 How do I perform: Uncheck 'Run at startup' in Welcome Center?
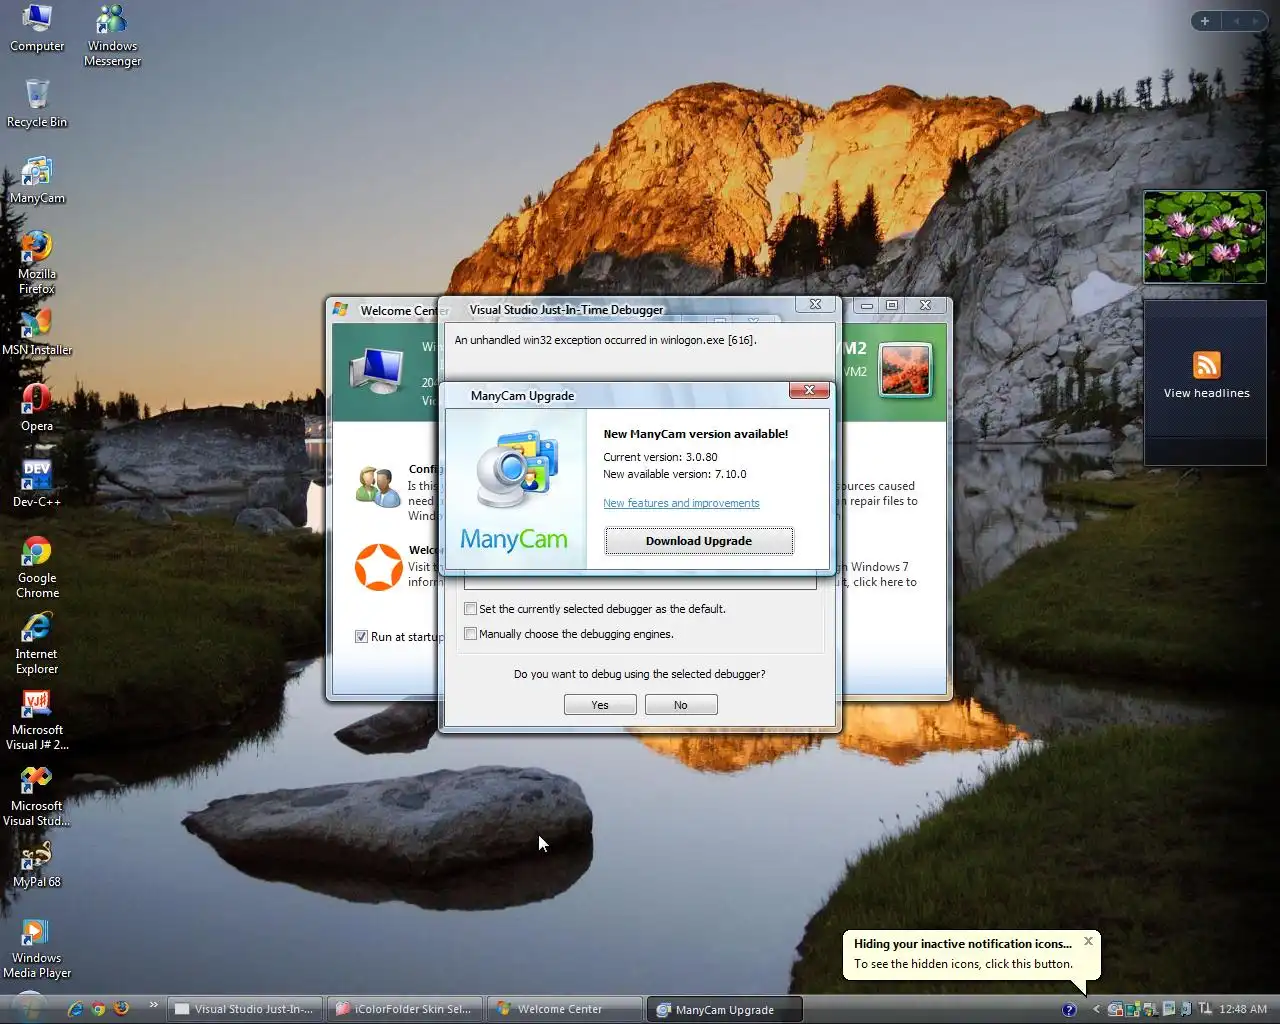[x=361, y=637]
